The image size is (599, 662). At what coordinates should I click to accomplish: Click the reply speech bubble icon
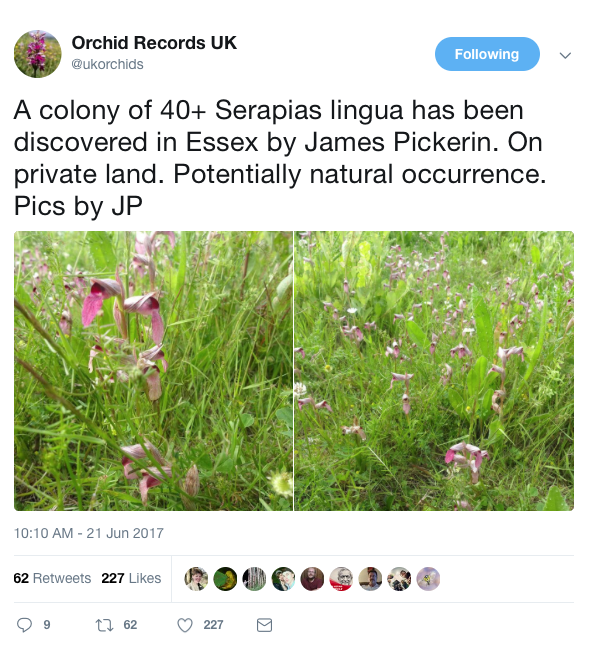[24, 625]
